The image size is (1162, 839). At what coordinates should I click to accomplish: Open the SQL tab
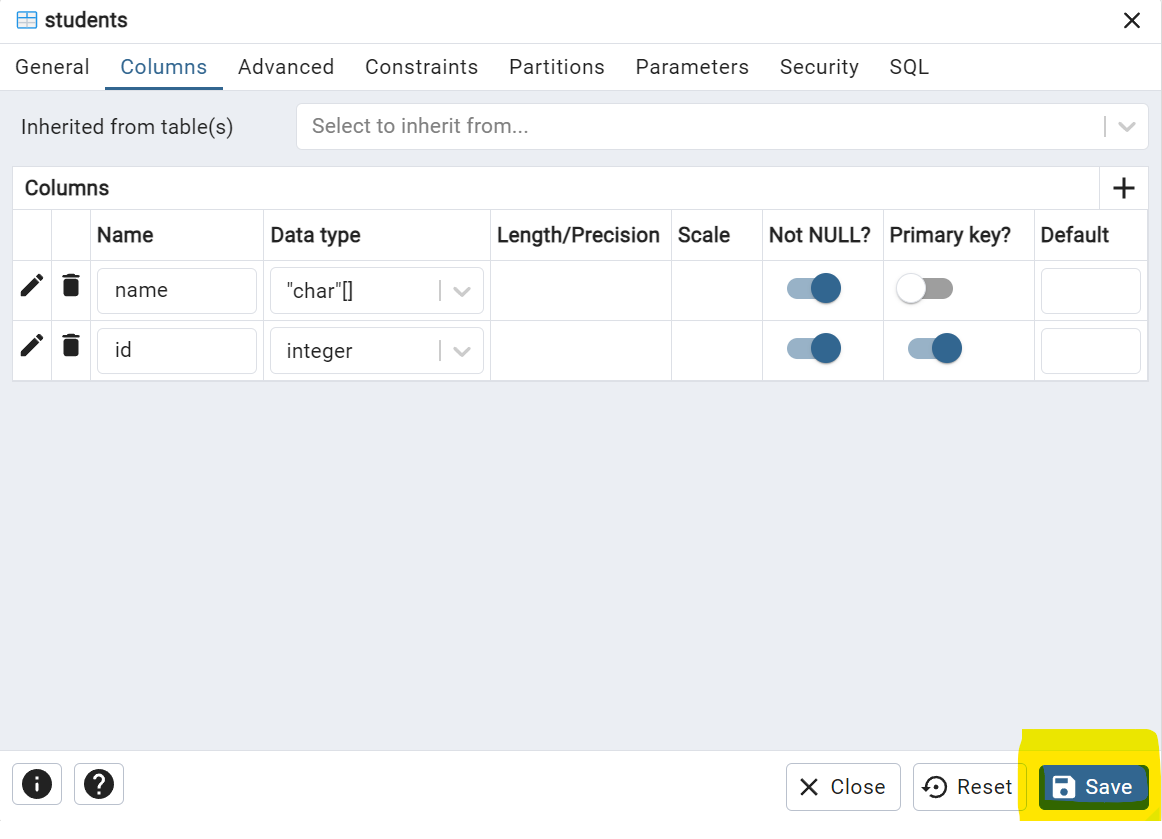909,67
